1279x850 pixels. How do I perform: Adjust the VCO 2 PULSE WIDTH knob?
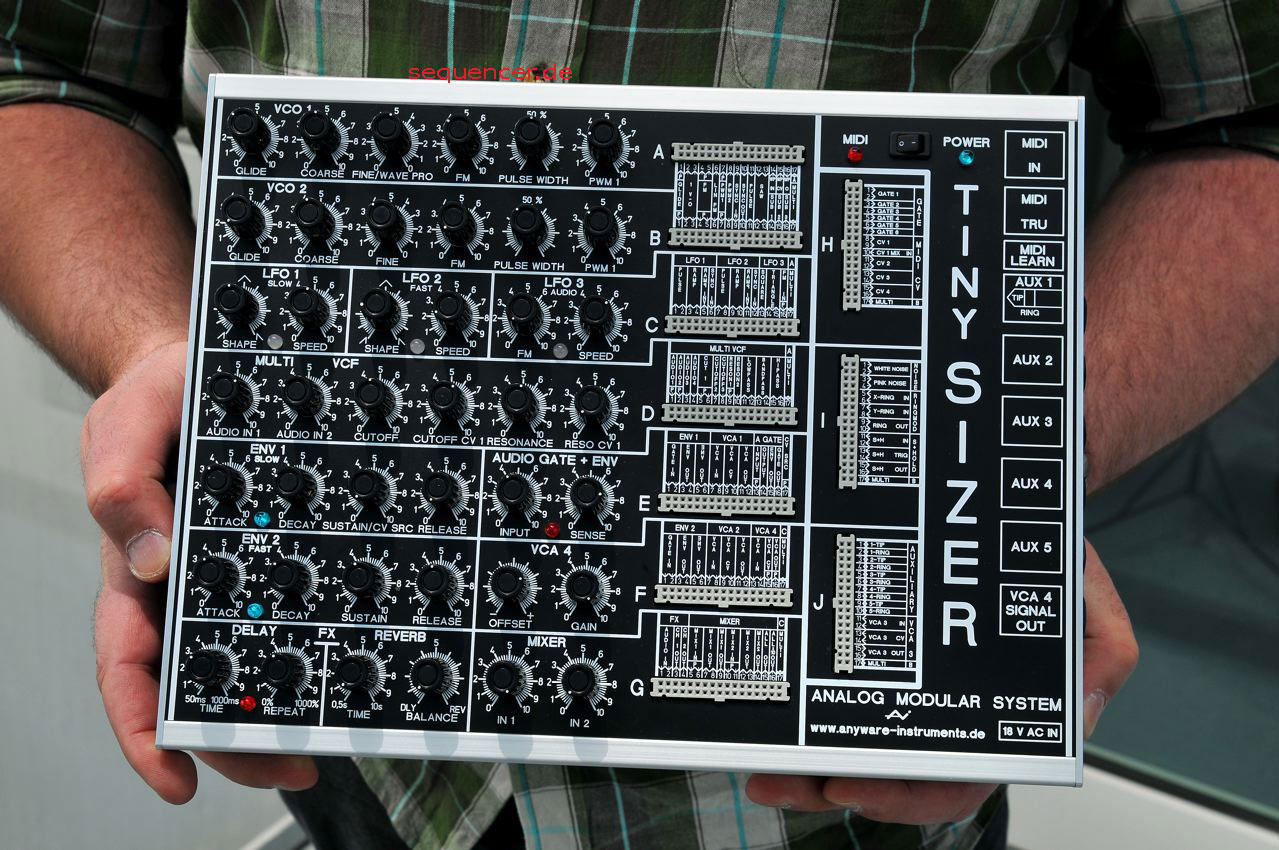[529, 225]
